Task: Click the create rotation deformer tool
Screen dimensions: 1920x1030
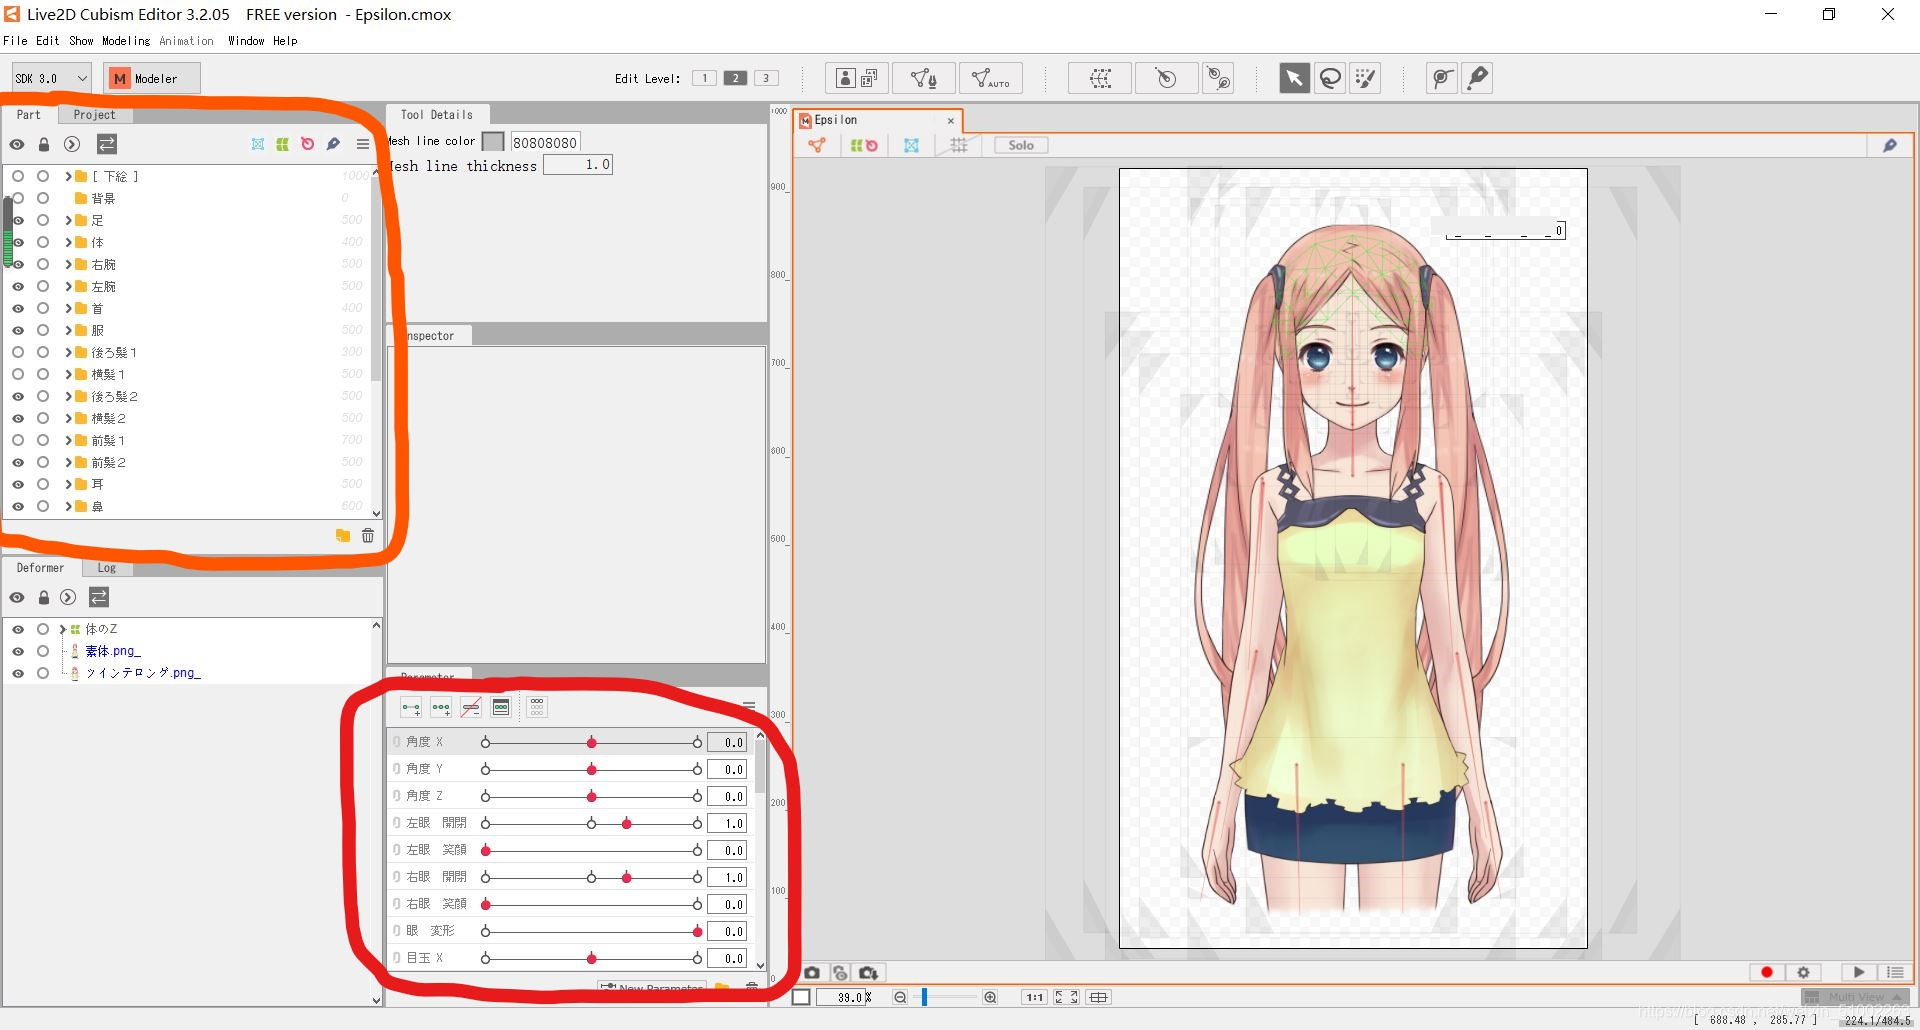Action: pyautogui.click(x=1167, y=78)
